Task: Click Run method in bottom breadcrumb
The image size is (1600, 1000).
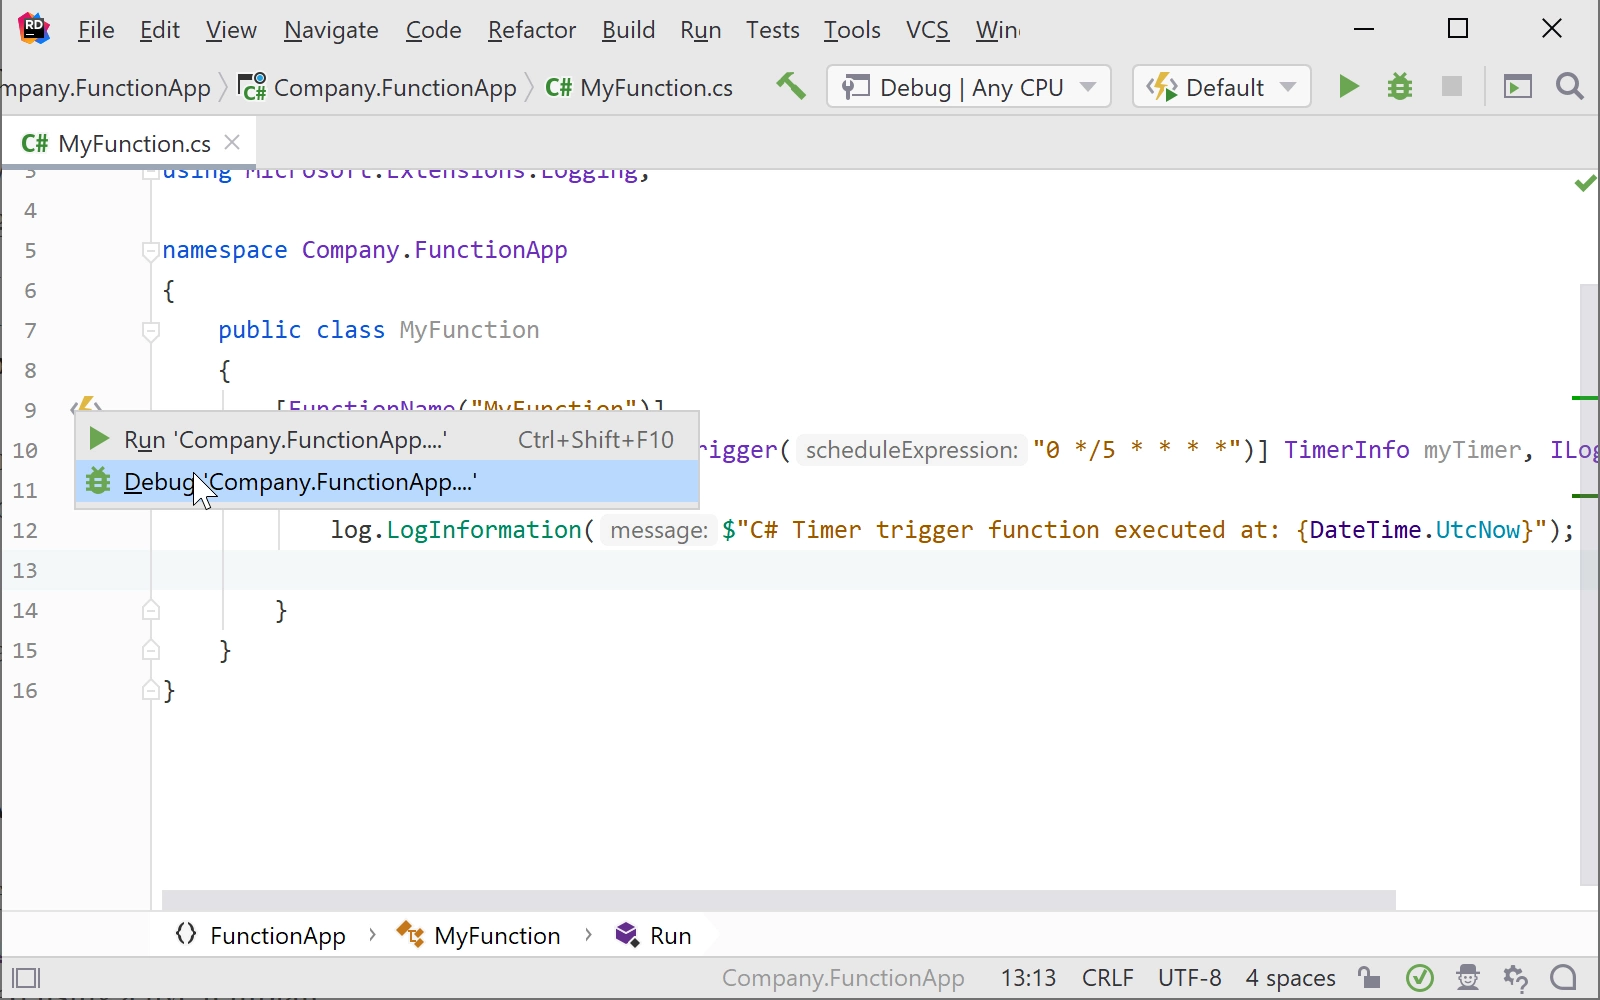Action: 654,936
